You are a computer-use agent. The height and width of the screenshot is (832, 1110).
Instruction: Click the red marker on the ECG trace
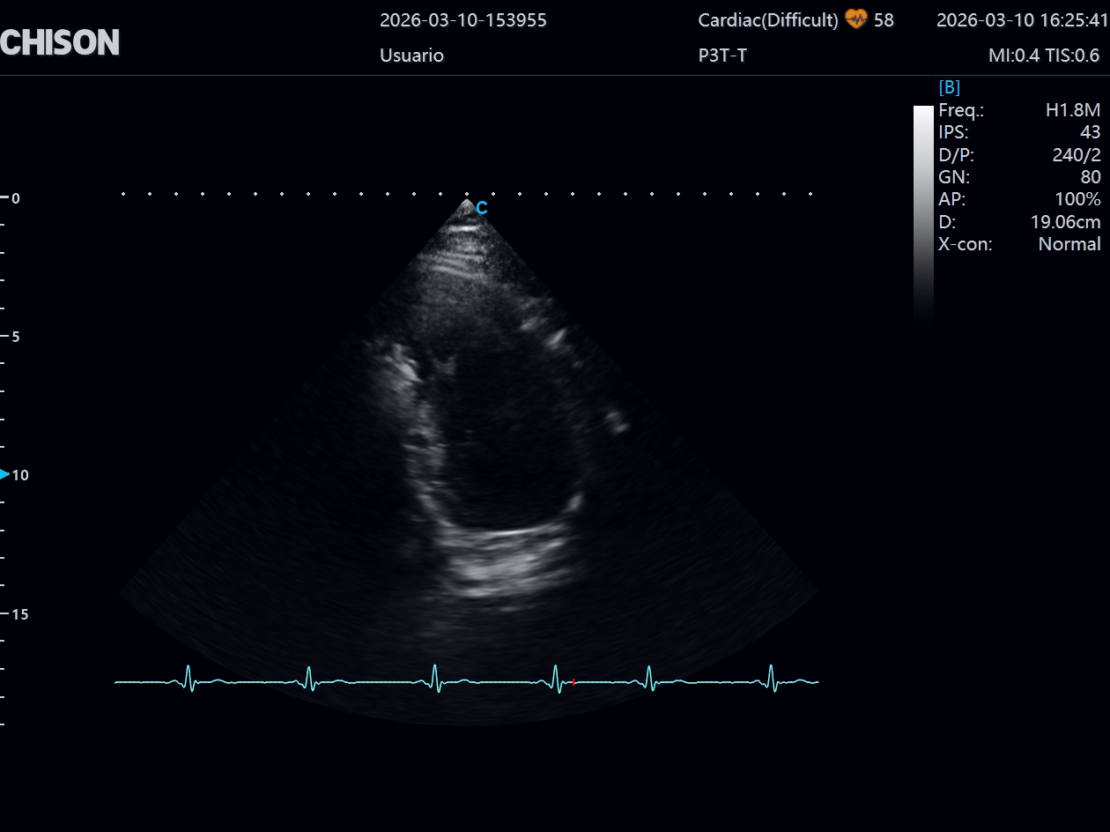(x=574, y=682)
